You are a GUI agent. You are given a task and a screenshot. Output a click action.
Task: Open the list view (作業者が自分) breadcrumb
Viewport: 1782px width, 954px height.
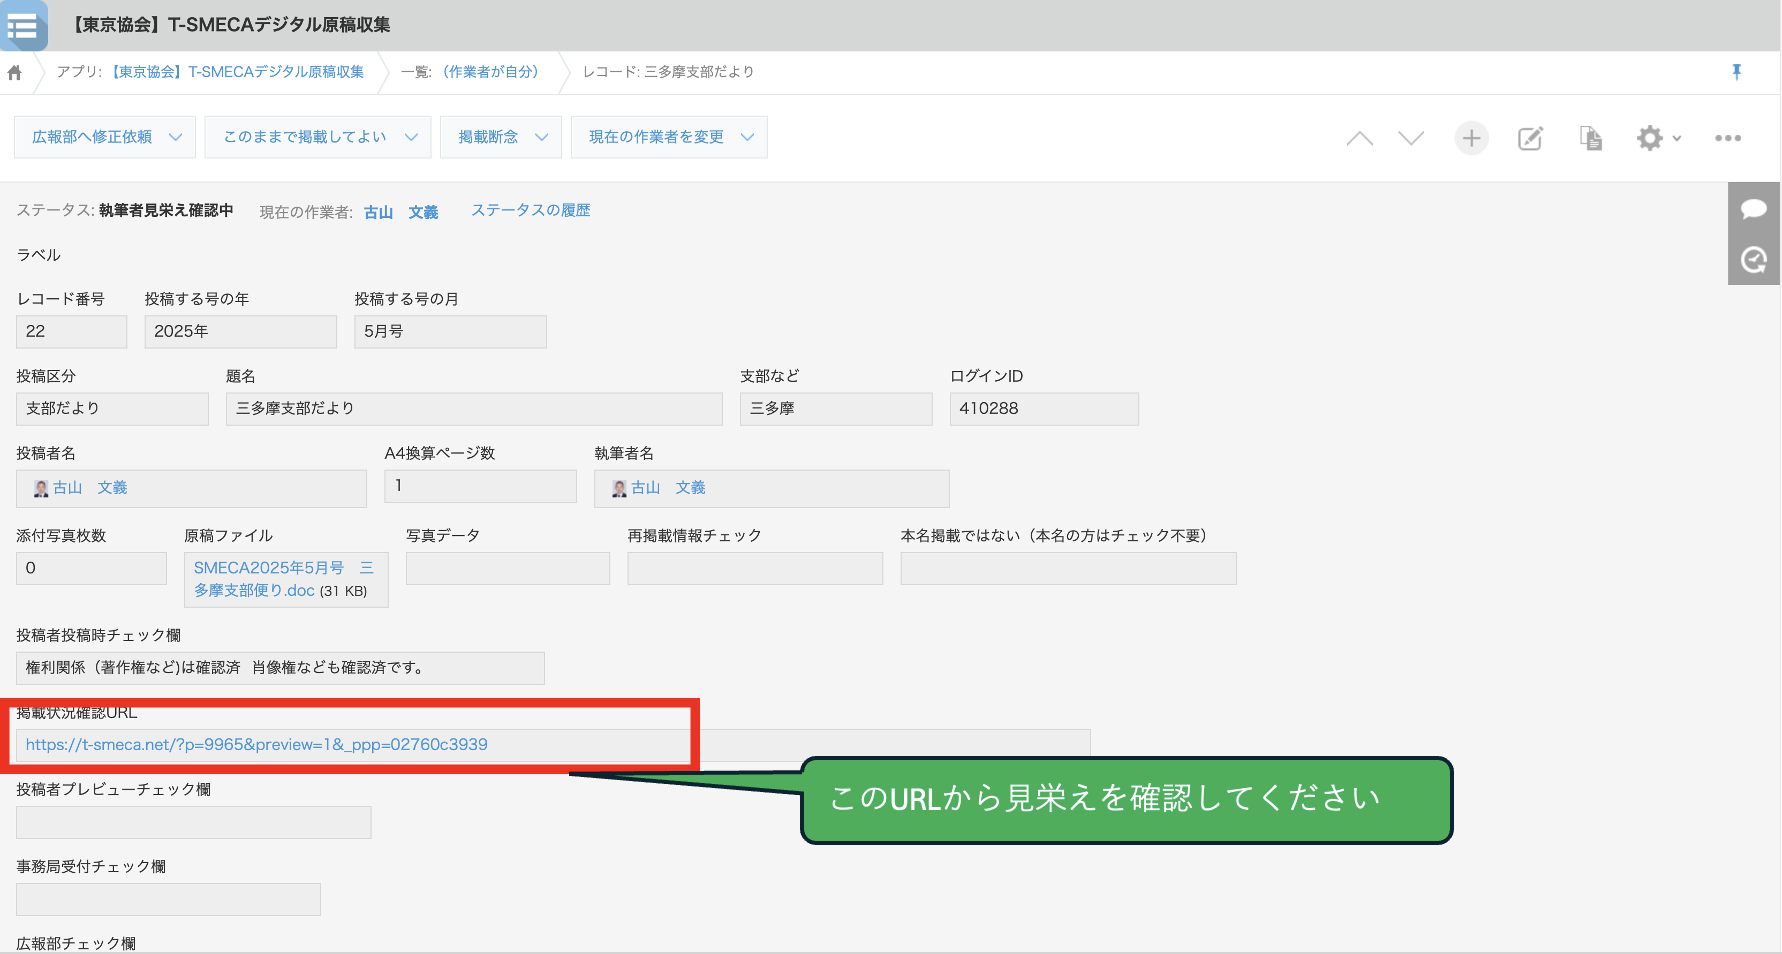tap(490, 72)
